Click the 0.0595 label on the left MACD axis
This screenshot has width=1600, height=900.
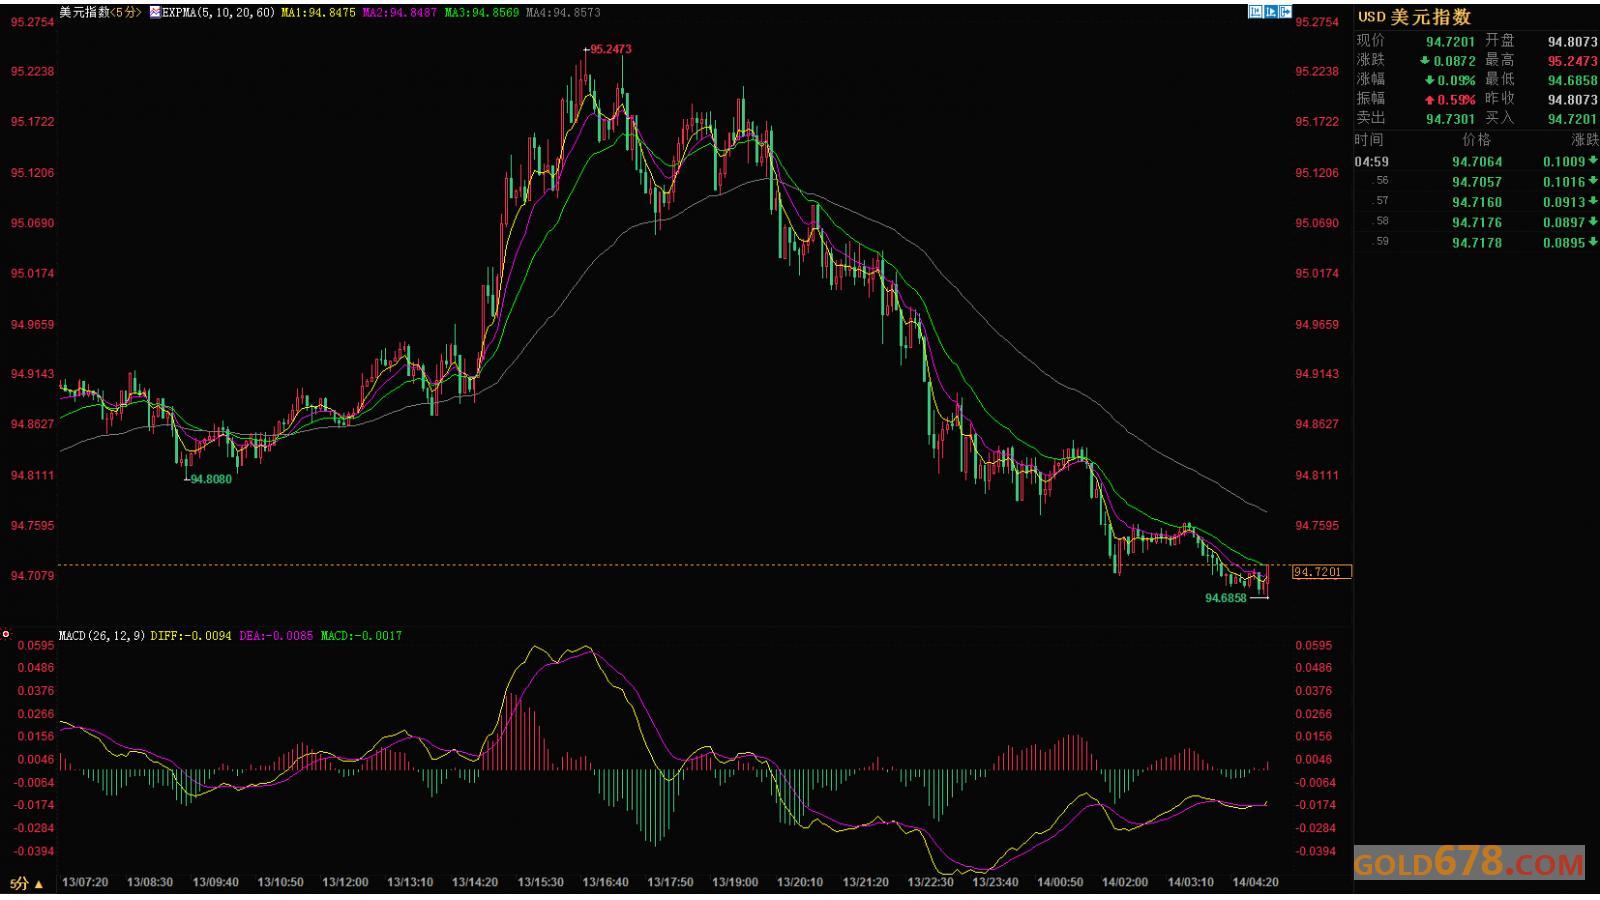[35, 646]
